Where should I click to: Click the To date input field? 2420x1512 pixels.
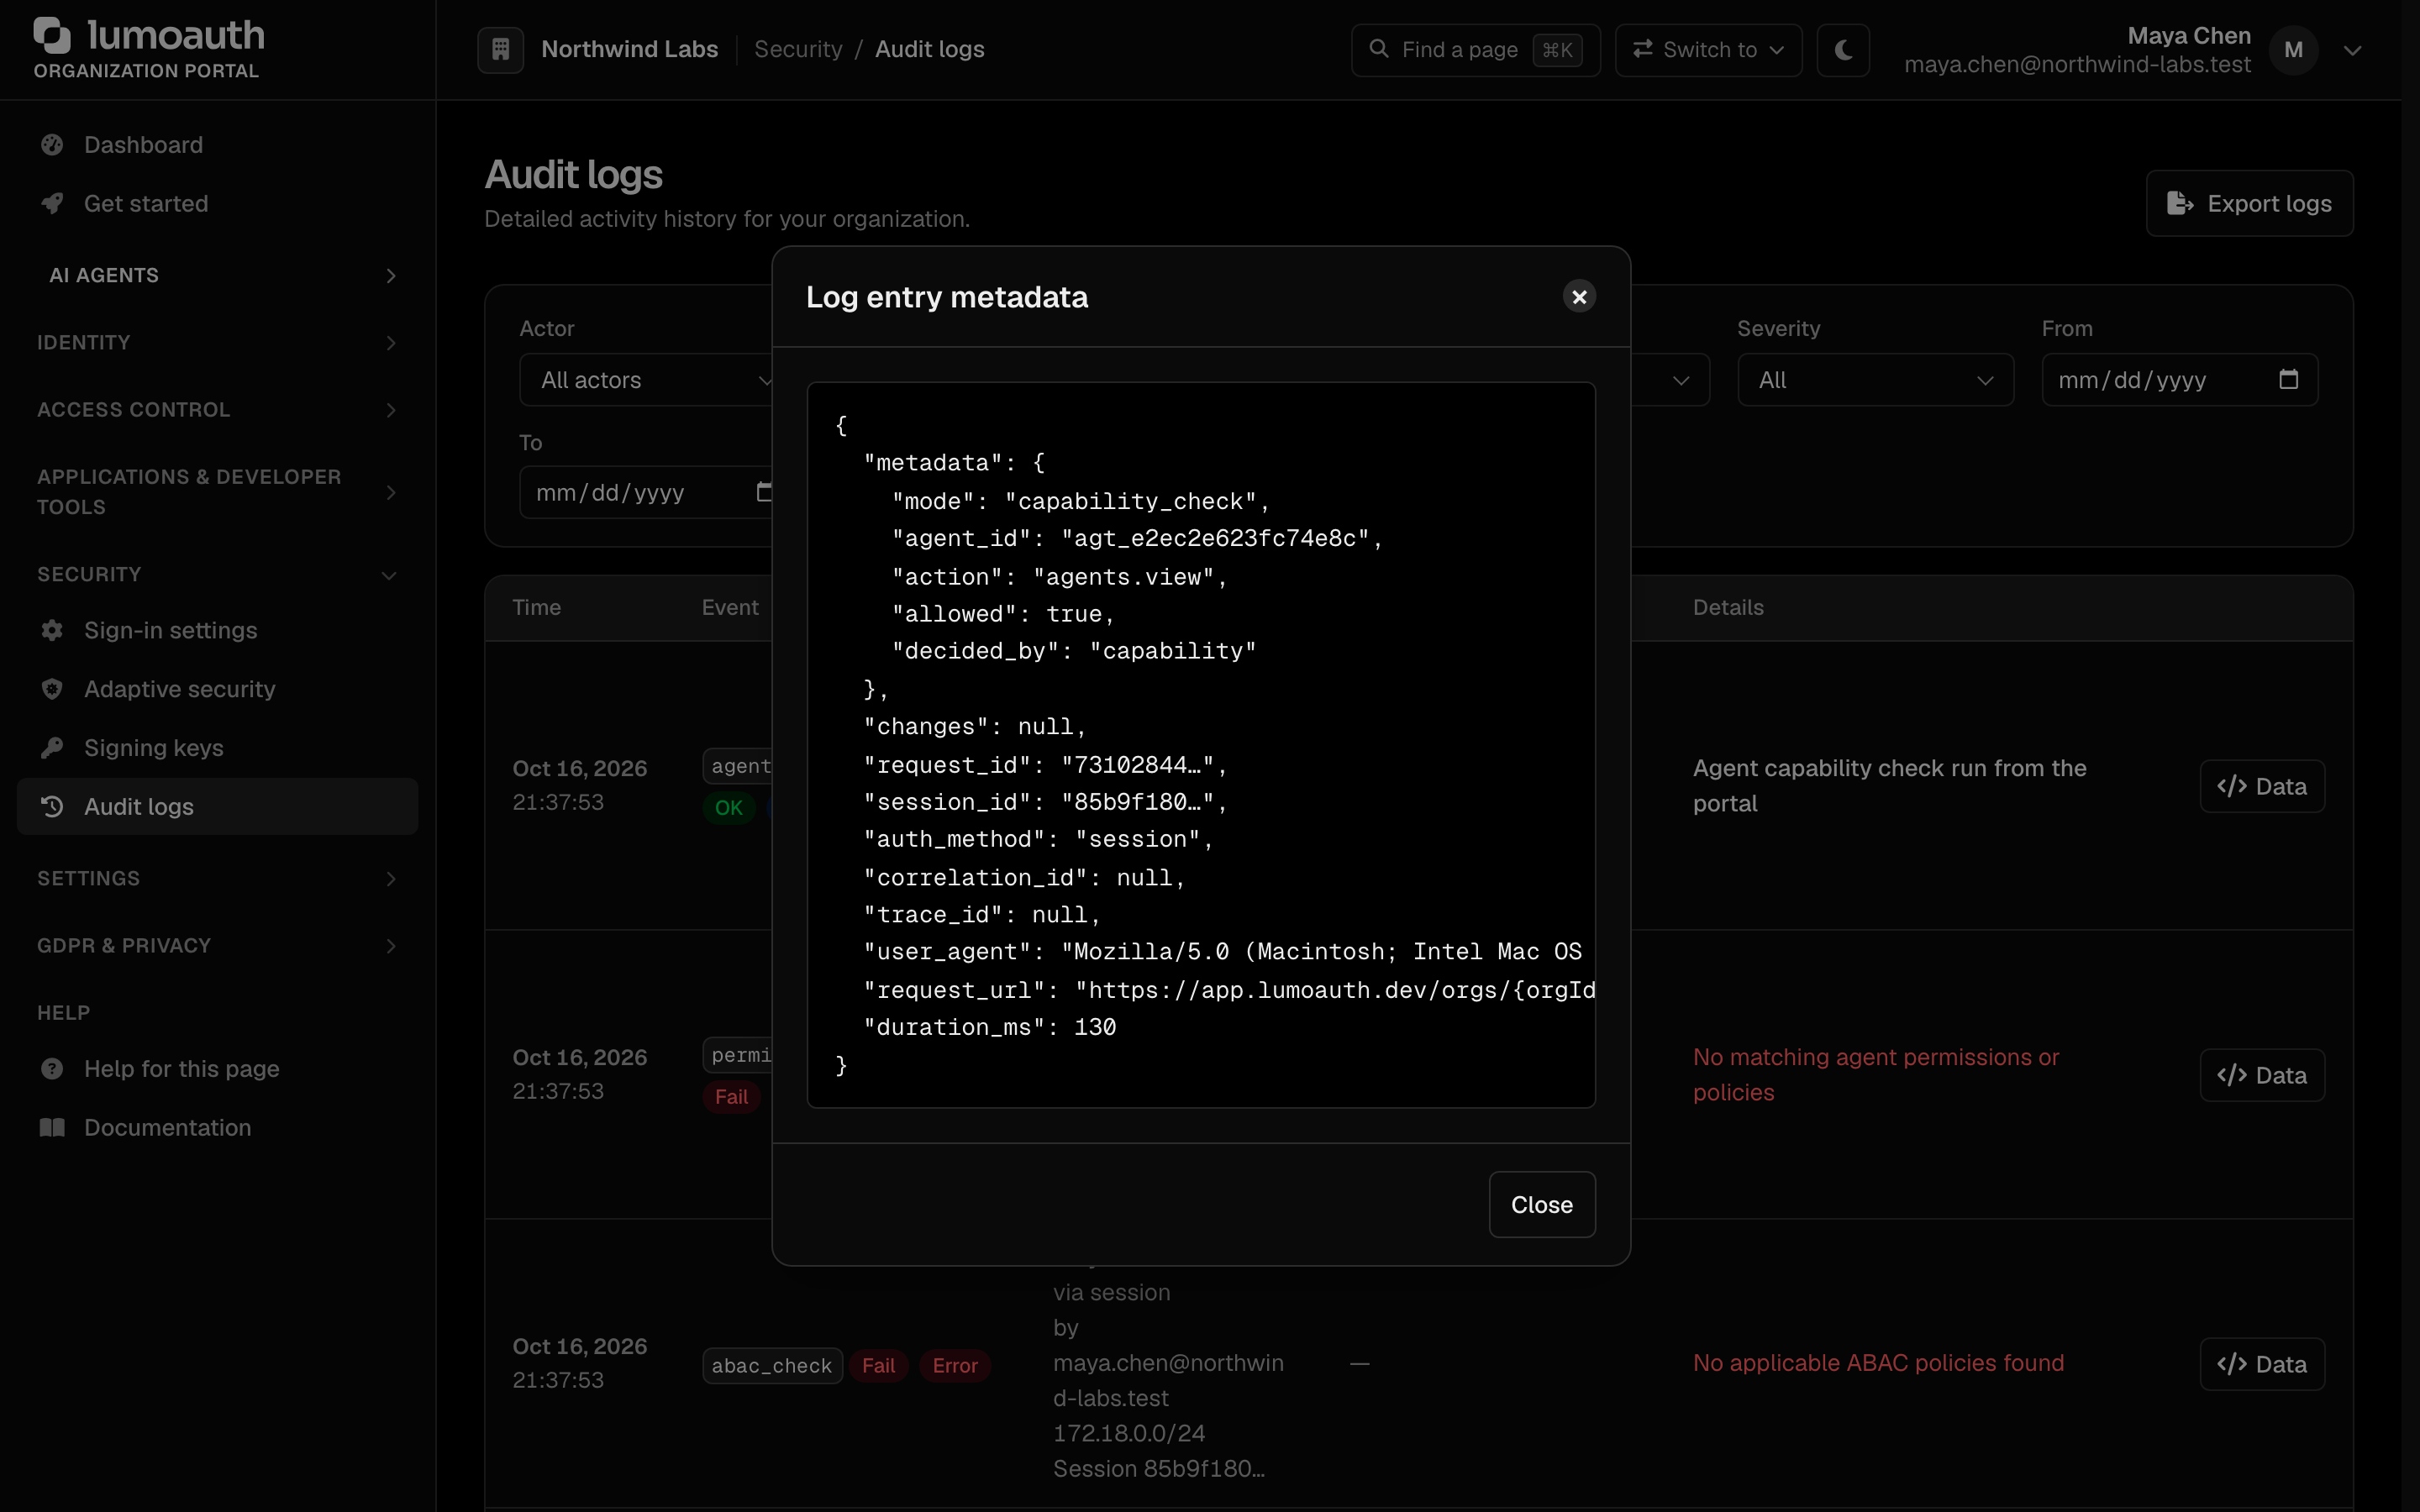pos(647,493)
